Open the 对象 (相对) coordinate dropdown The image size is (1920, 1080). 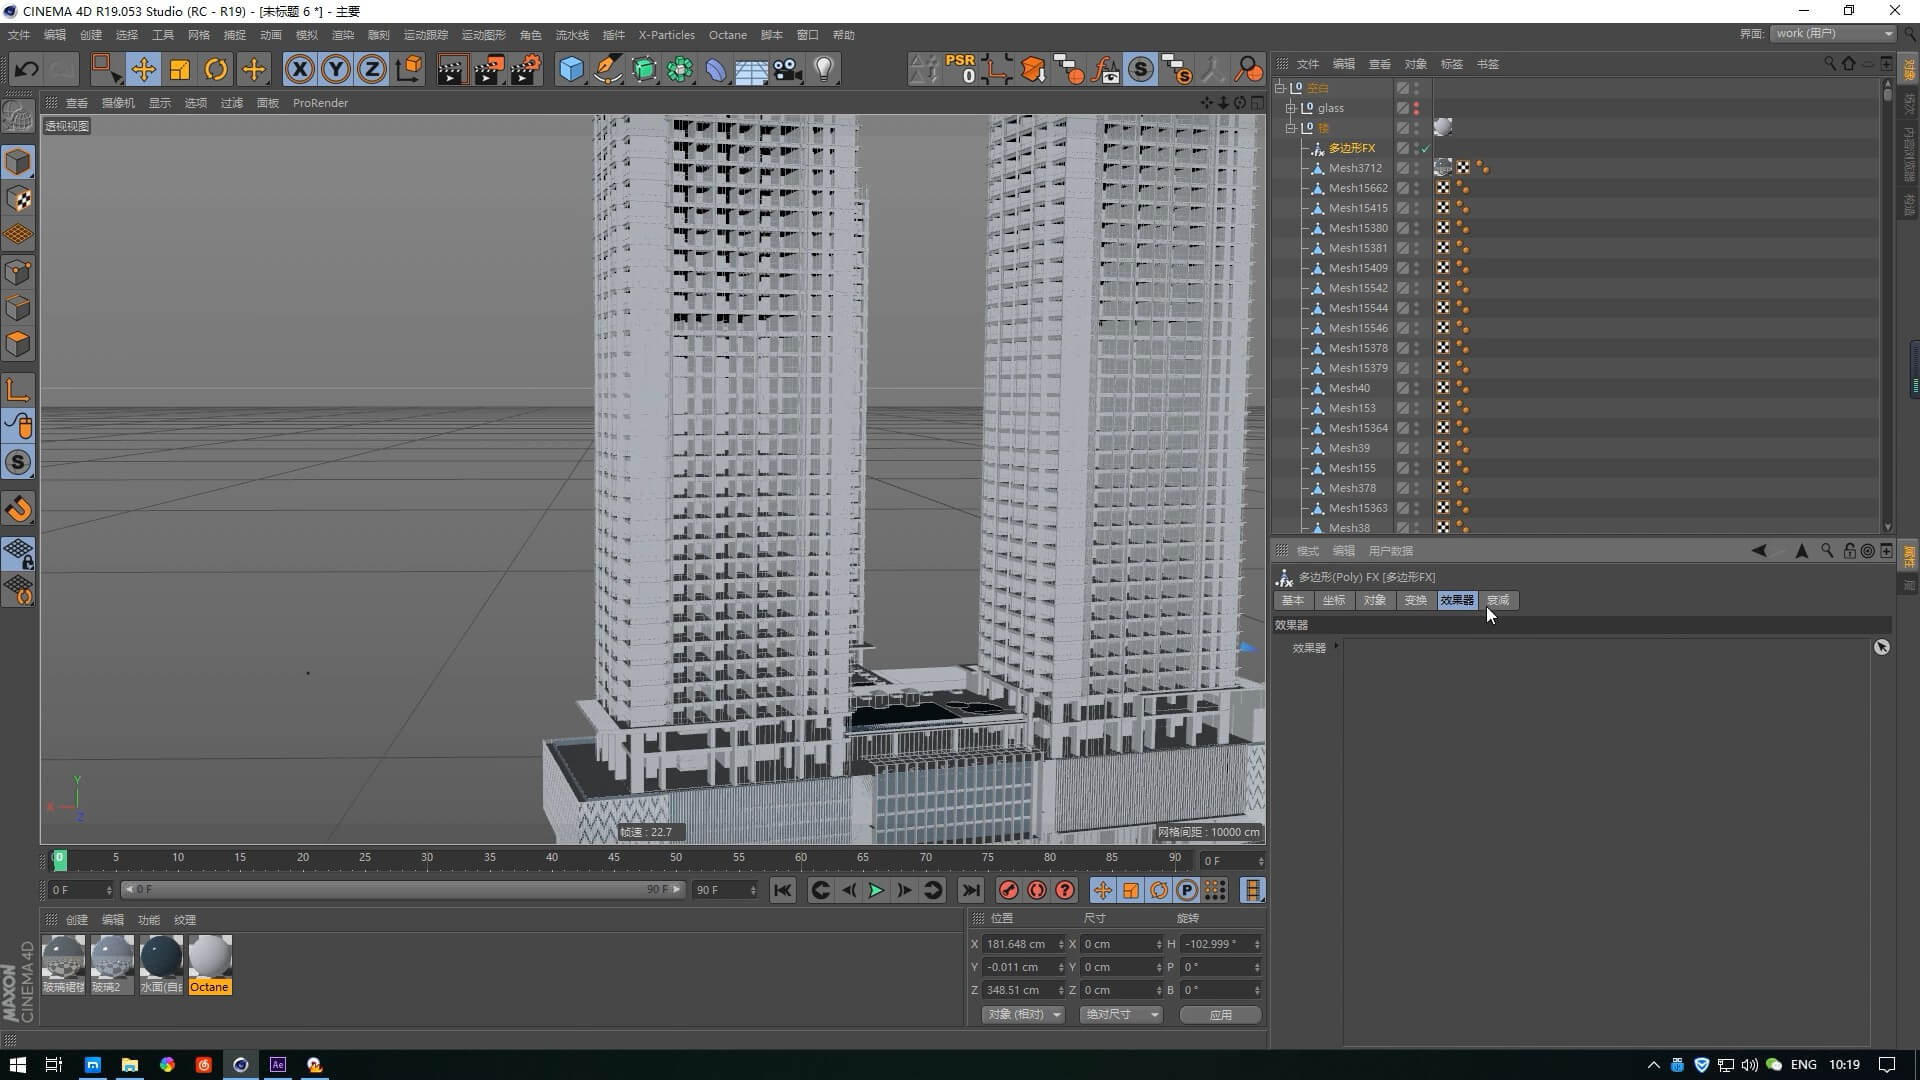[x=1024, y=1014]
